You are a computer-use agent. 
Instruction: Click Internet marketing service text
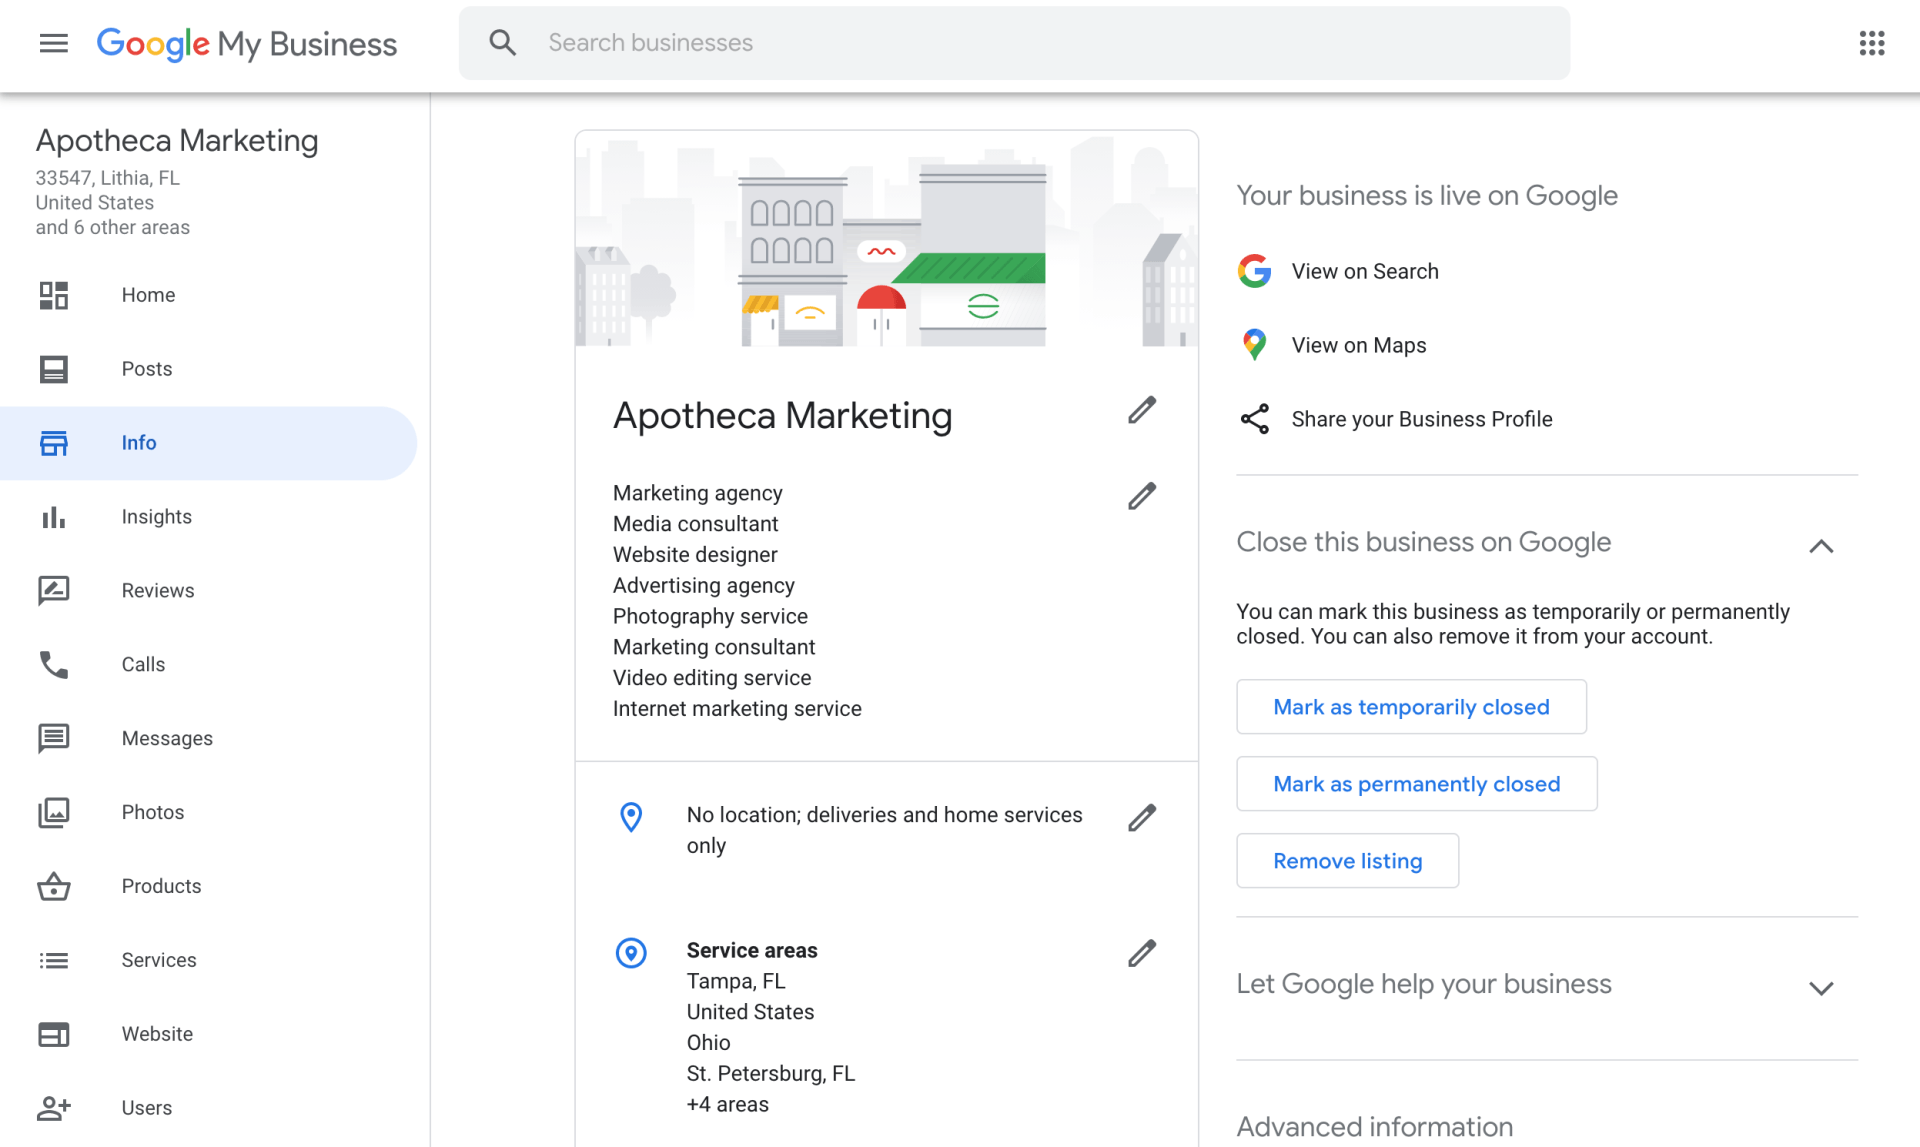[x=737, y=709]
